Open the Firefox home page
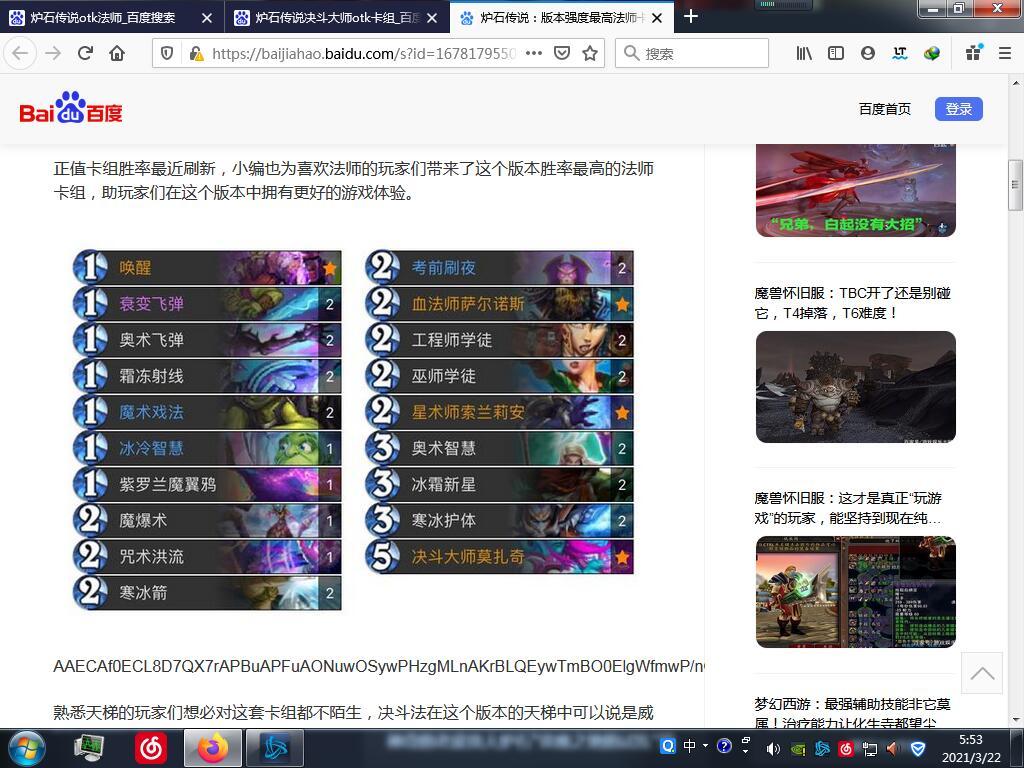This screenshot has width=1024, height=768. (x=117, y=53)
